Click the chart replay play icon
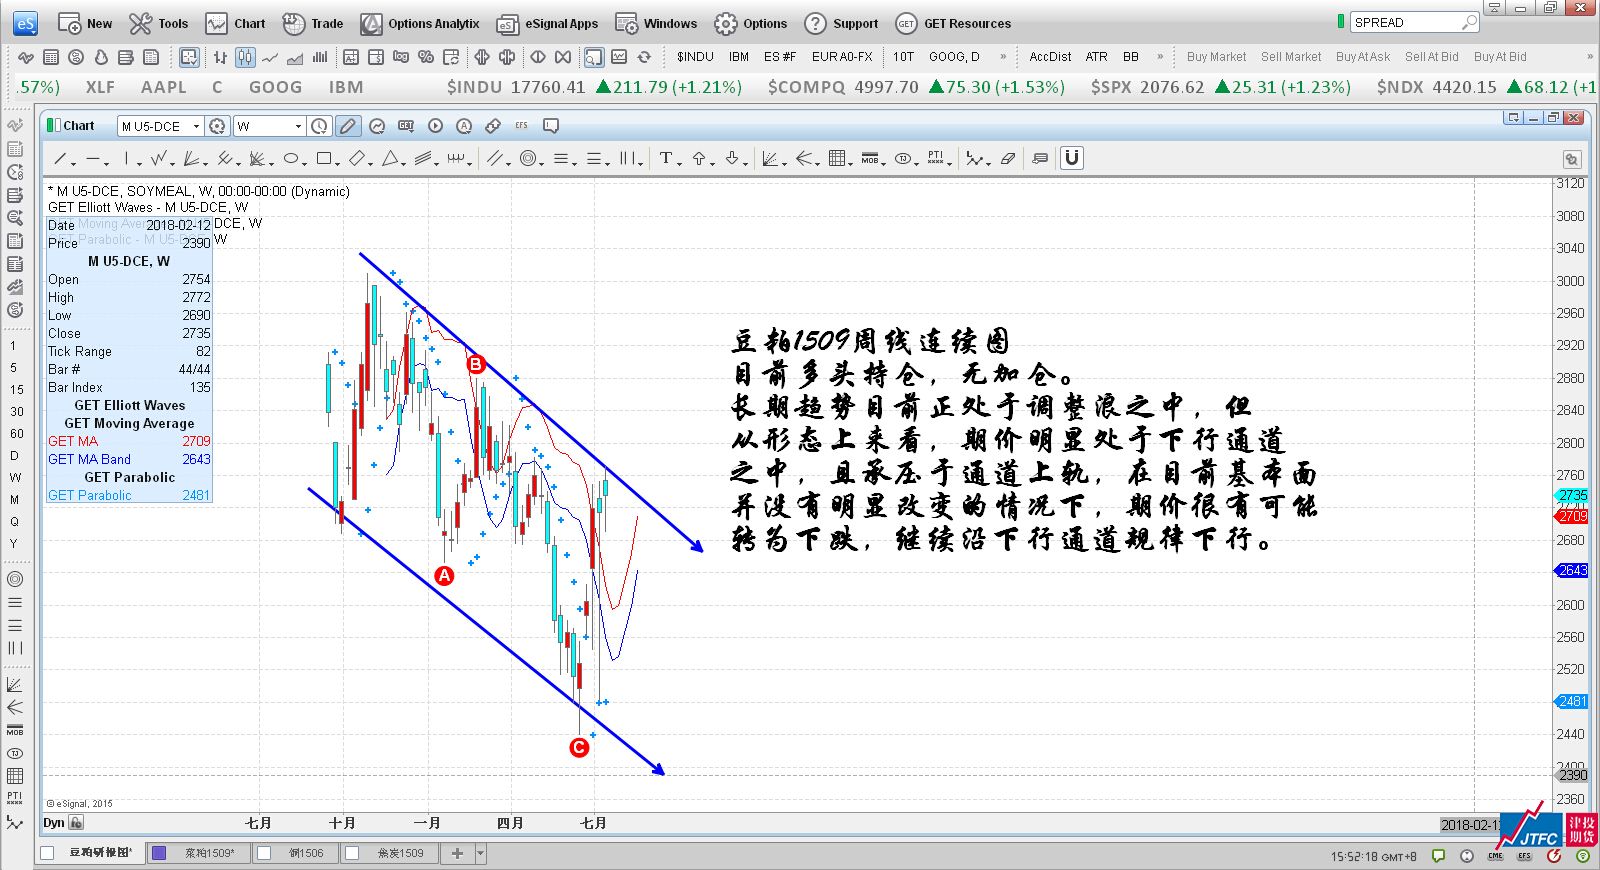 coord(435,126)
